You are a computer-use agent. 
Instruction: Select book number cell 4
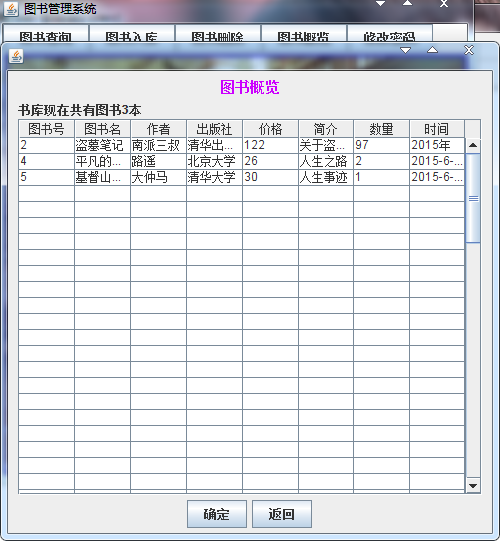46,161
